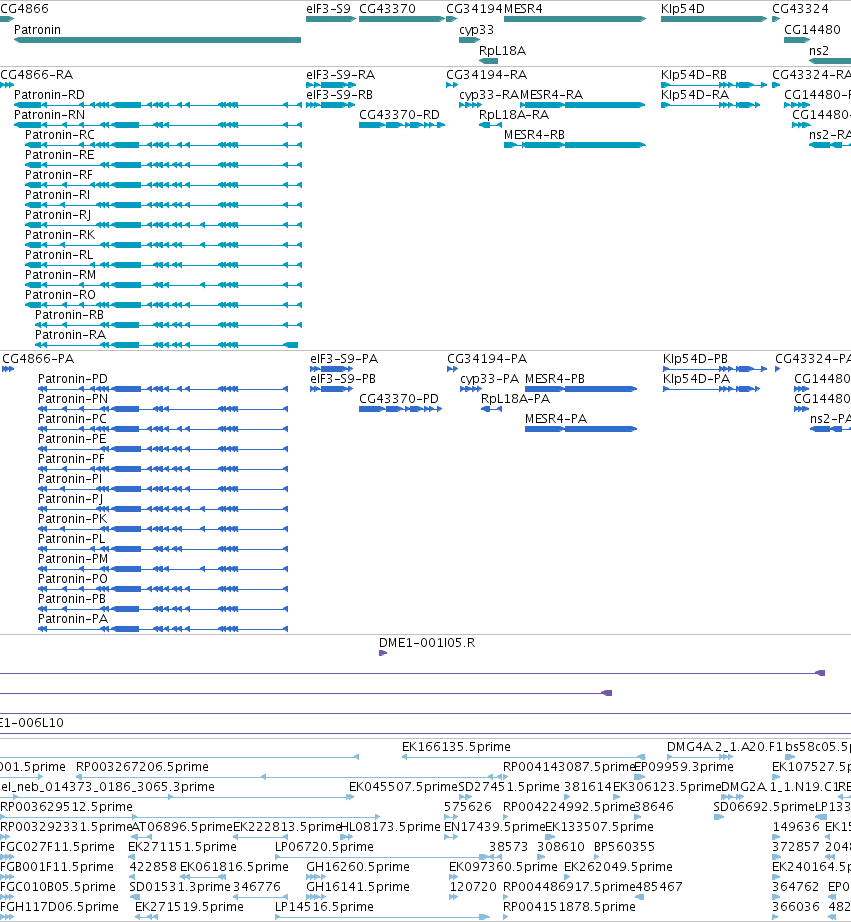
Task: Click the Patronin-RK transcript label
Action: click(x=60, y=235)
